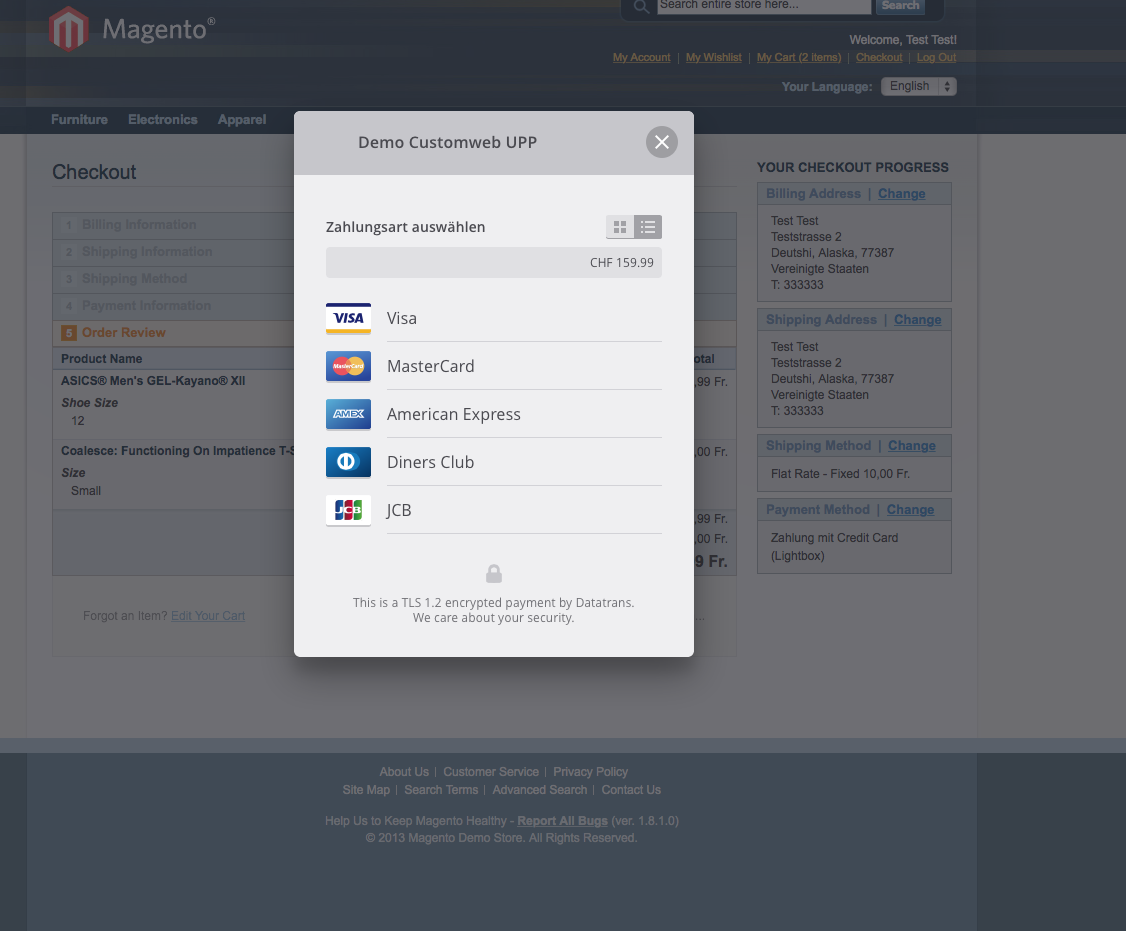Screen dimensions: 1126x931
Task: Open About Us footer link
Action: 404,772
